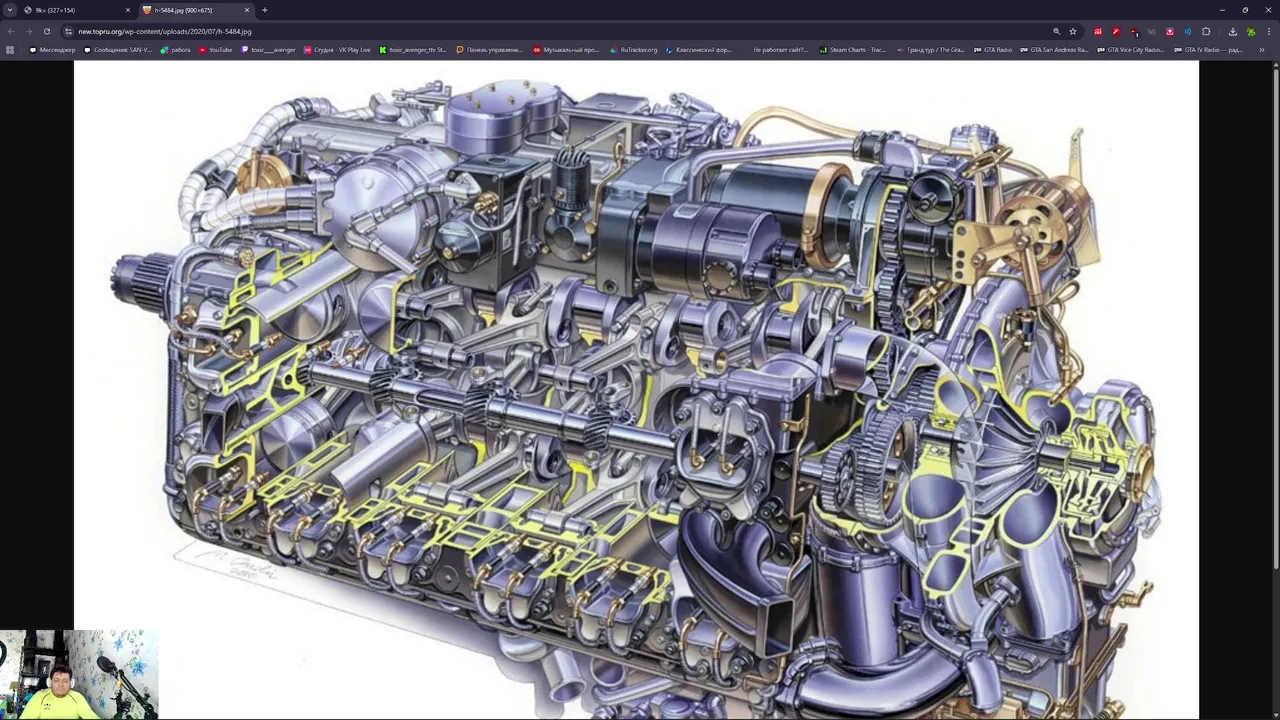Open the red feather extension icon
Screen dimensions: 1280x720
click(x=1116, y=31)
